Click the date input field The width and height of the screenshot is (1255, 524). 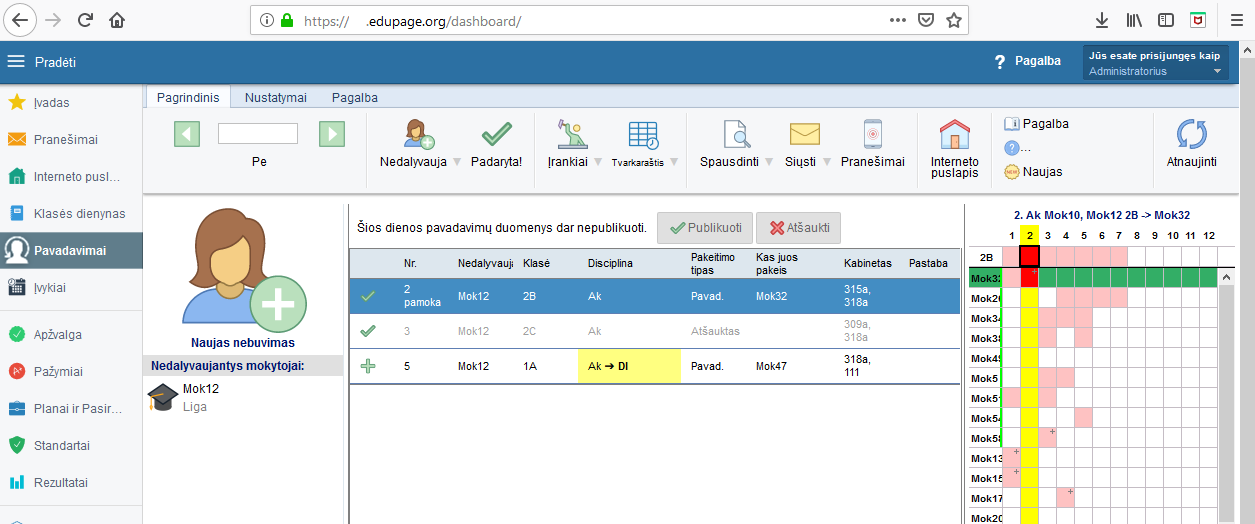pyautogui.click(x=258, y=133)
